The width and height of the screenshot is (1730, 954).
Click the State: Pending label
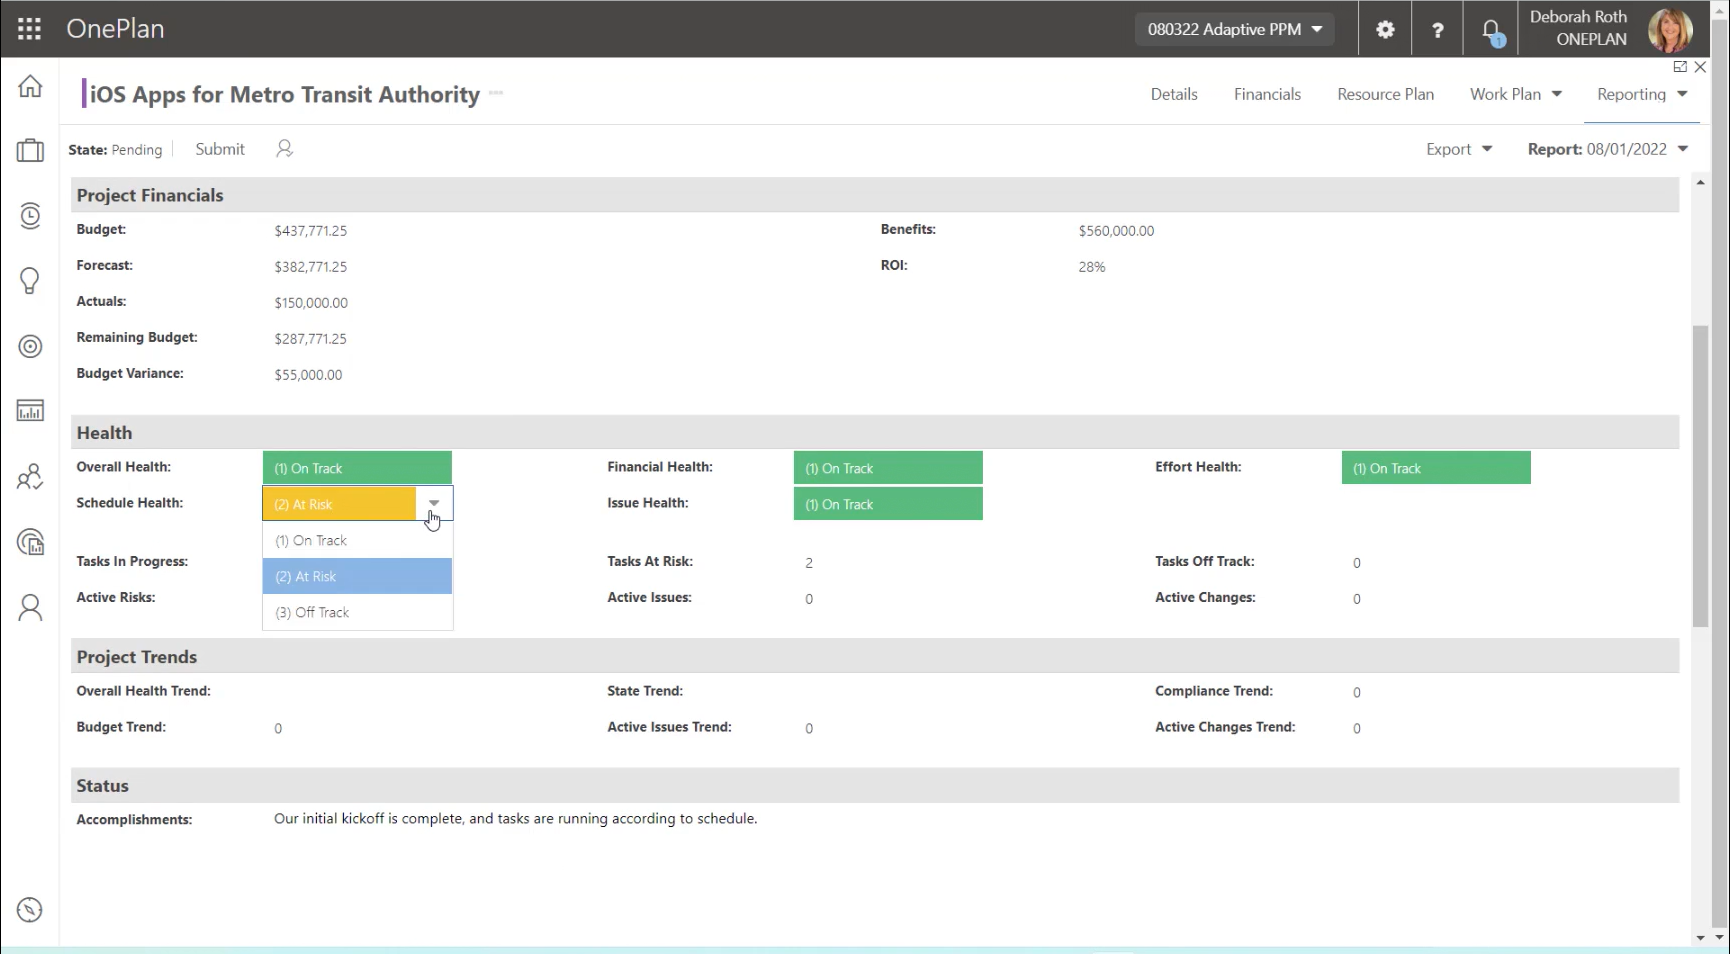coord(115,150)
